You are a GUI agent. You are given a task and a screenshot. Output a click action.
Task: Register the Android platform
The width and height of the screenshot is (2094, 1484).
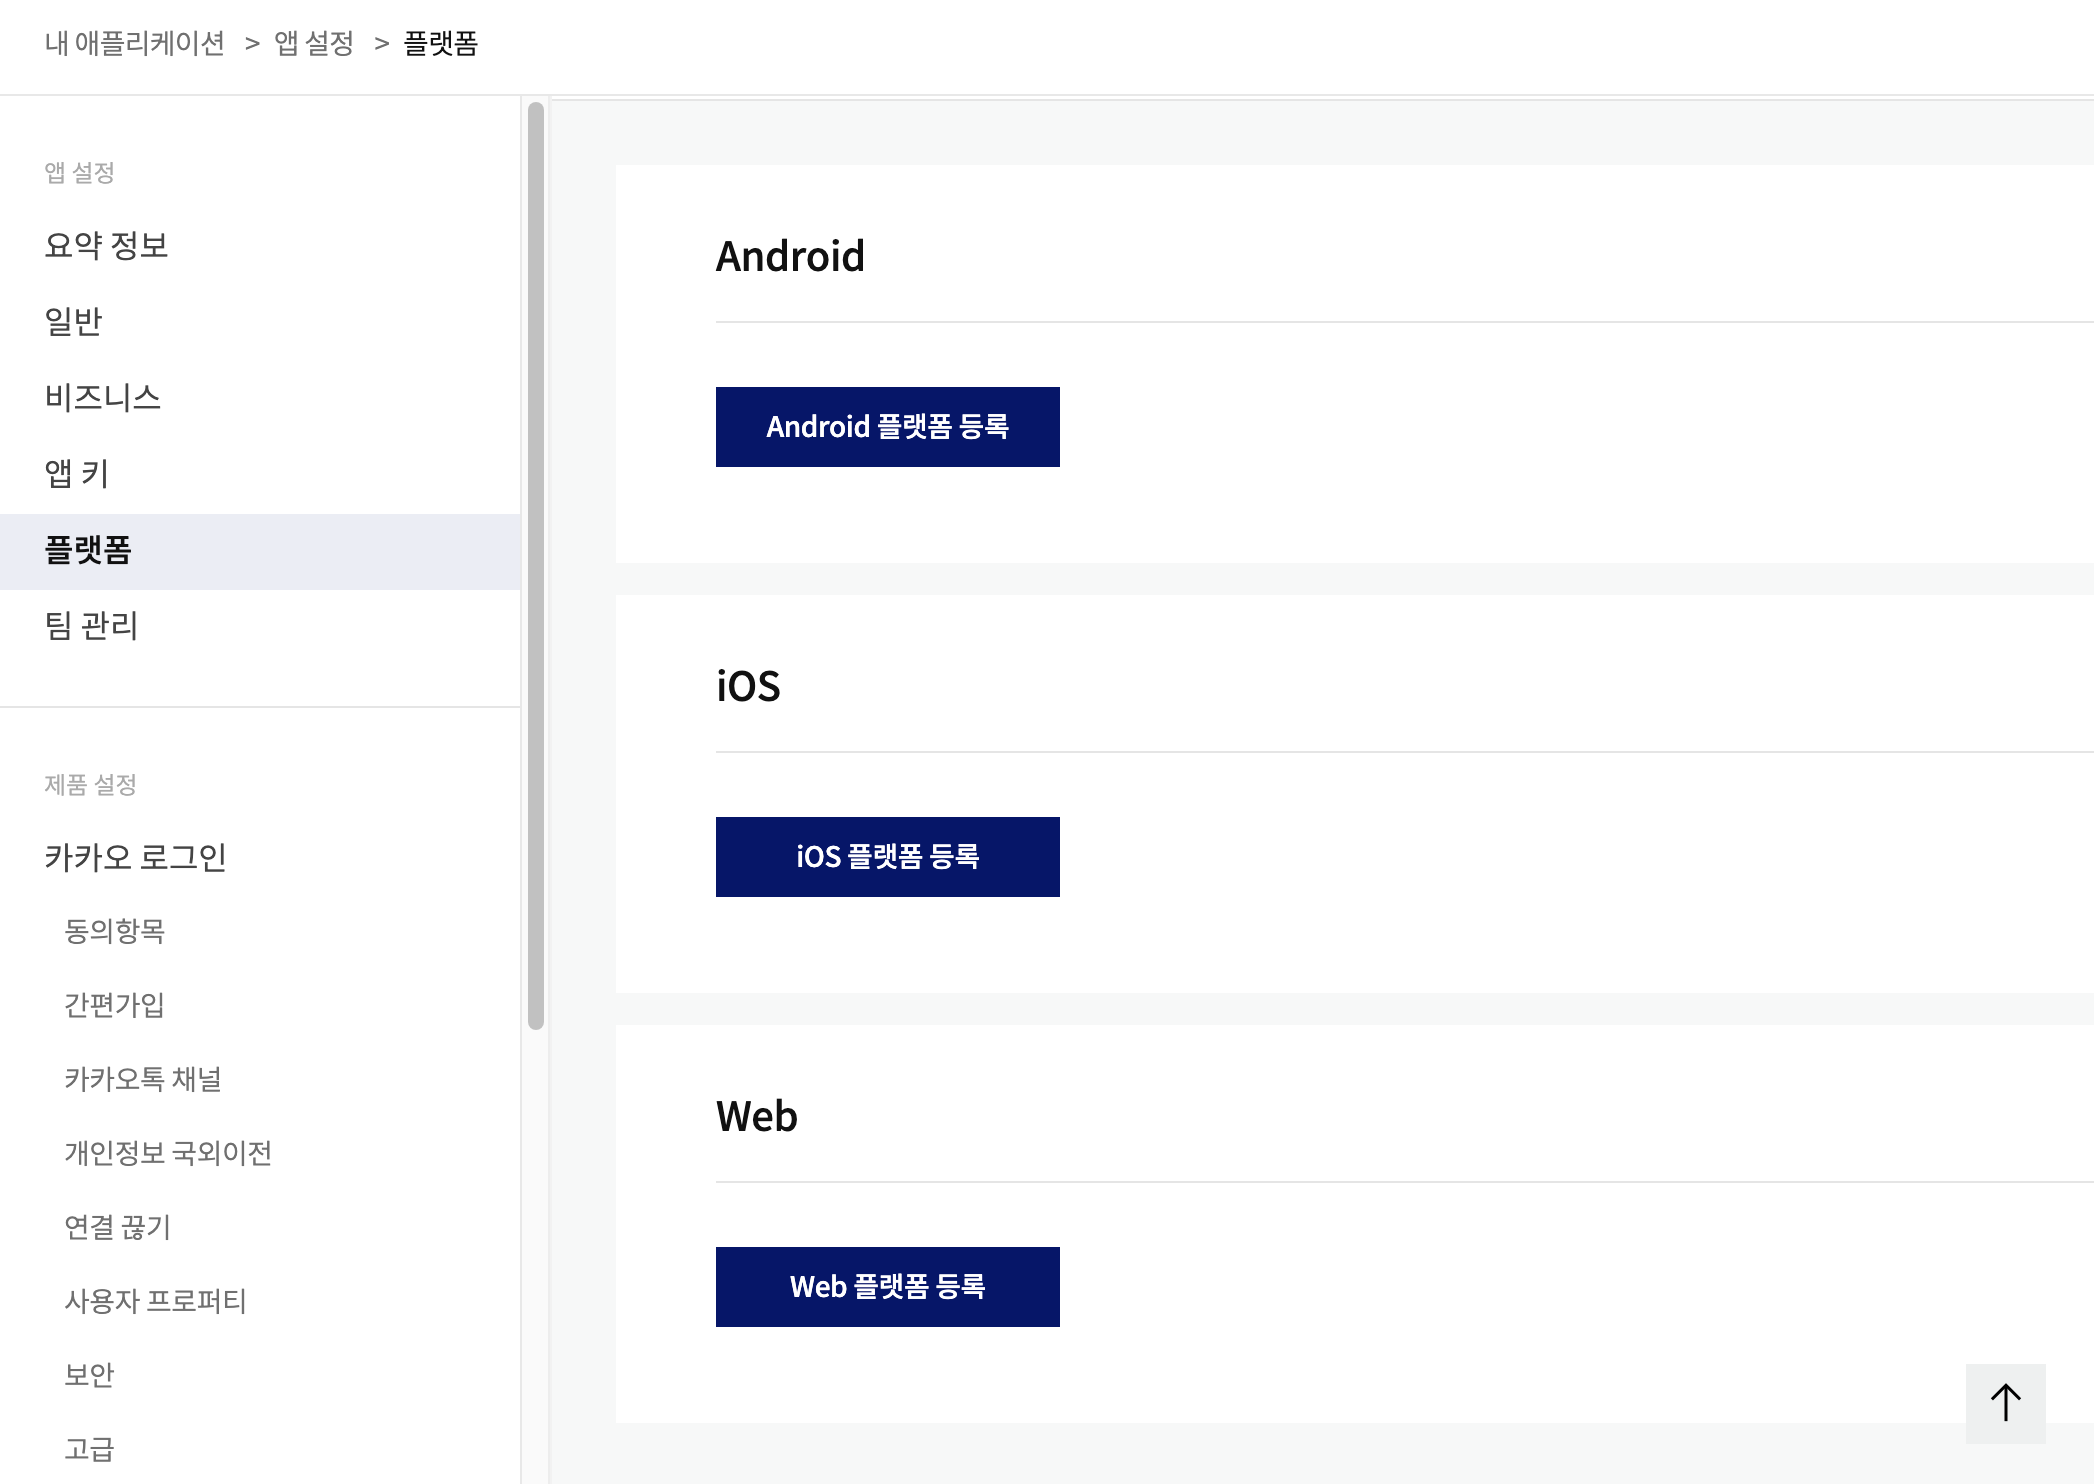[887, 427]
